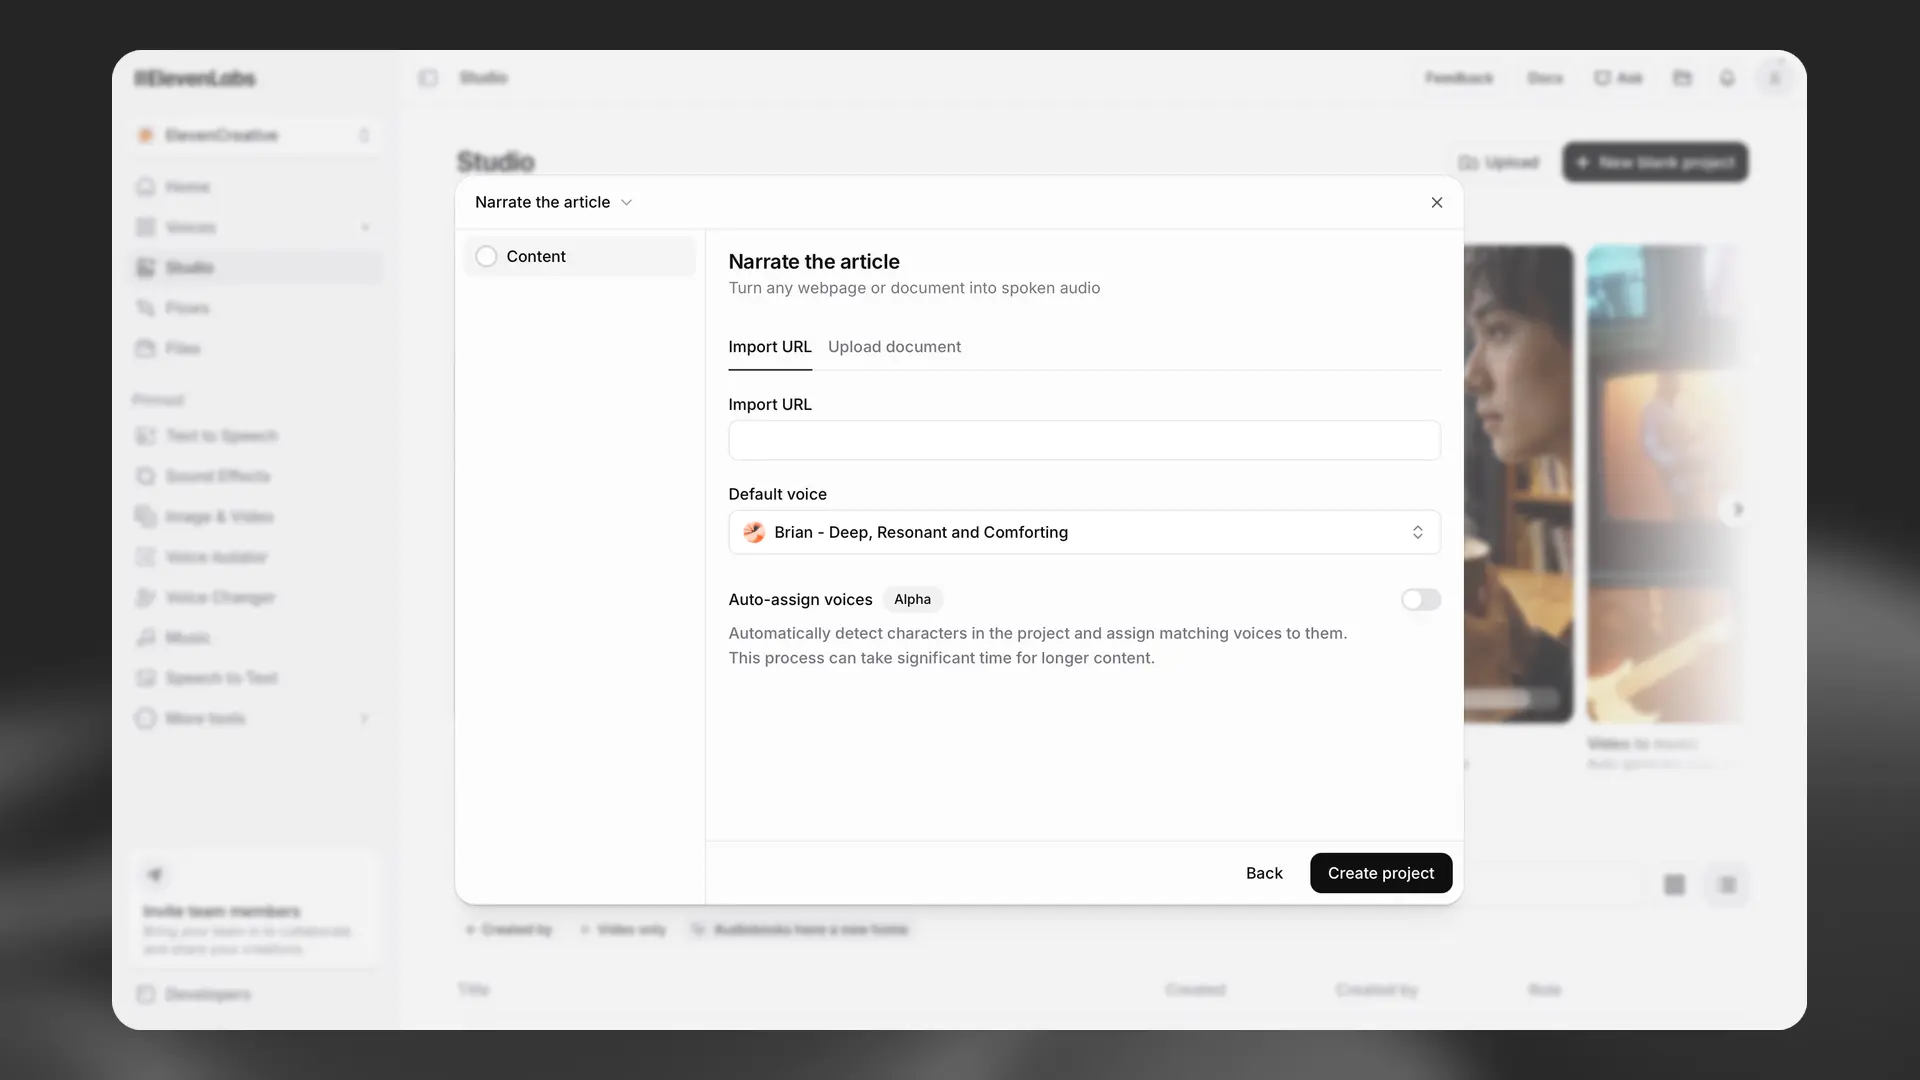Click the Alpha badge label
Screen dimensions: 1920x1080
point(912,599)
